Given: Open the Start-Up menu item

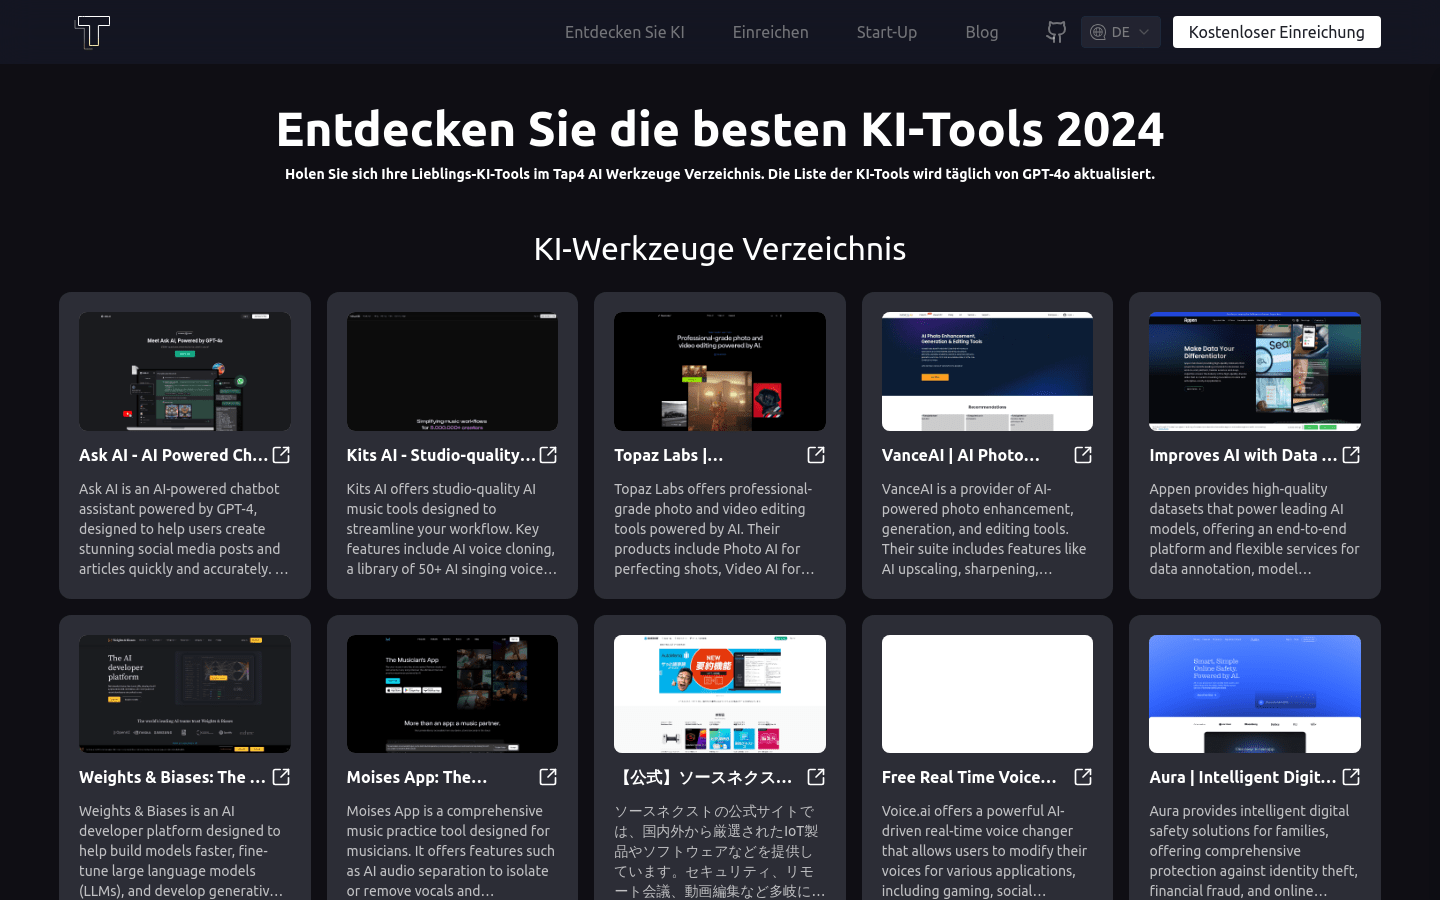Looking at the screenshot, I should pos(887,32).
